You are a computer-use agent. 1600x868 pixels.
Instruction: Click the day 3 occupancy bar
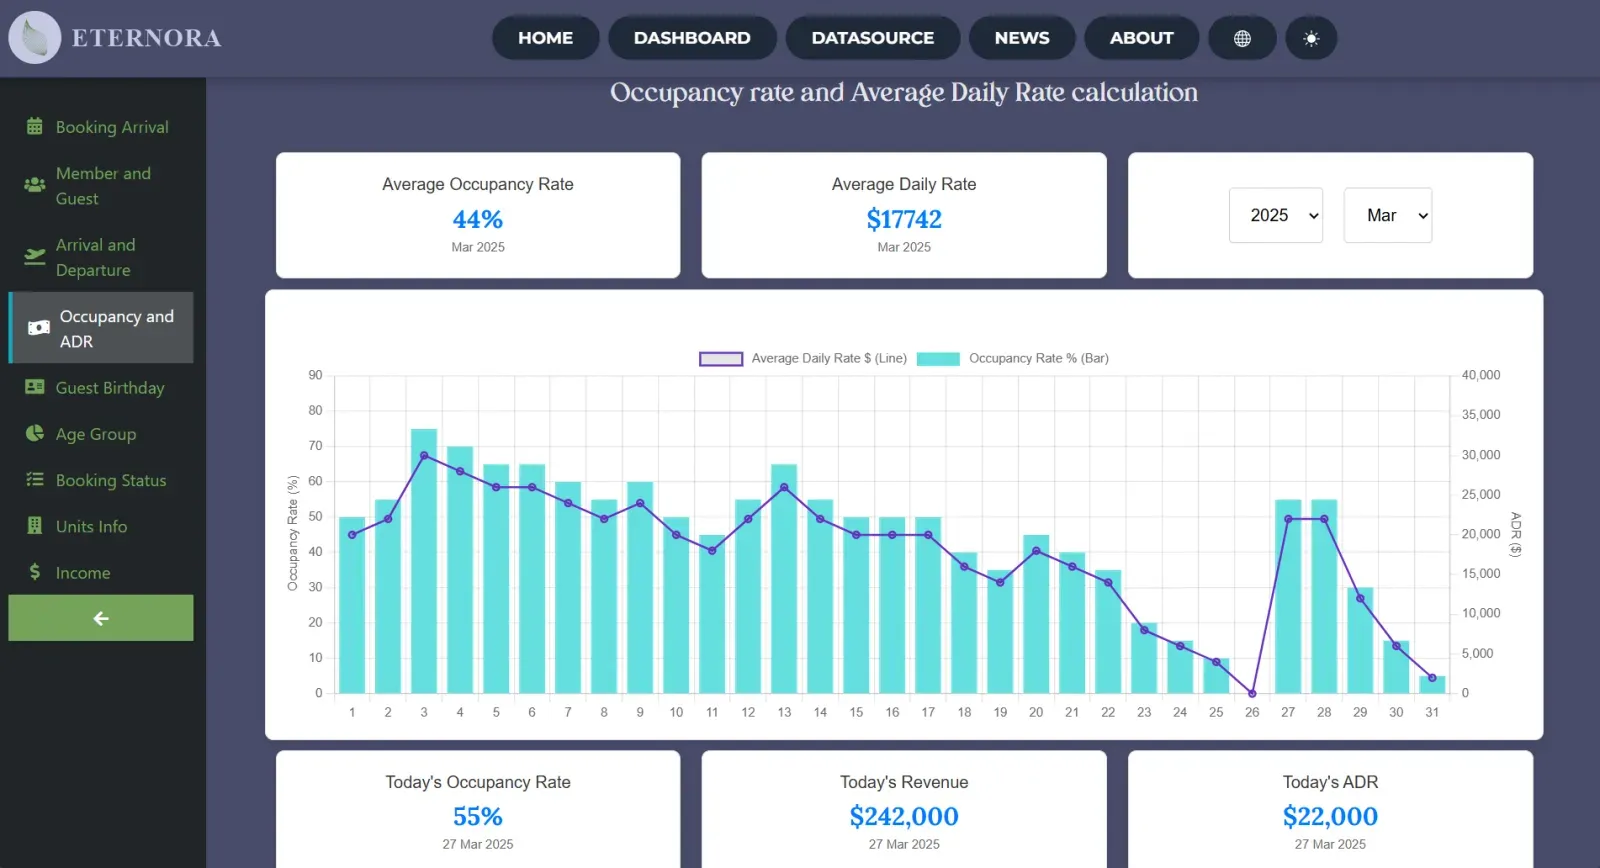(424, 561)
